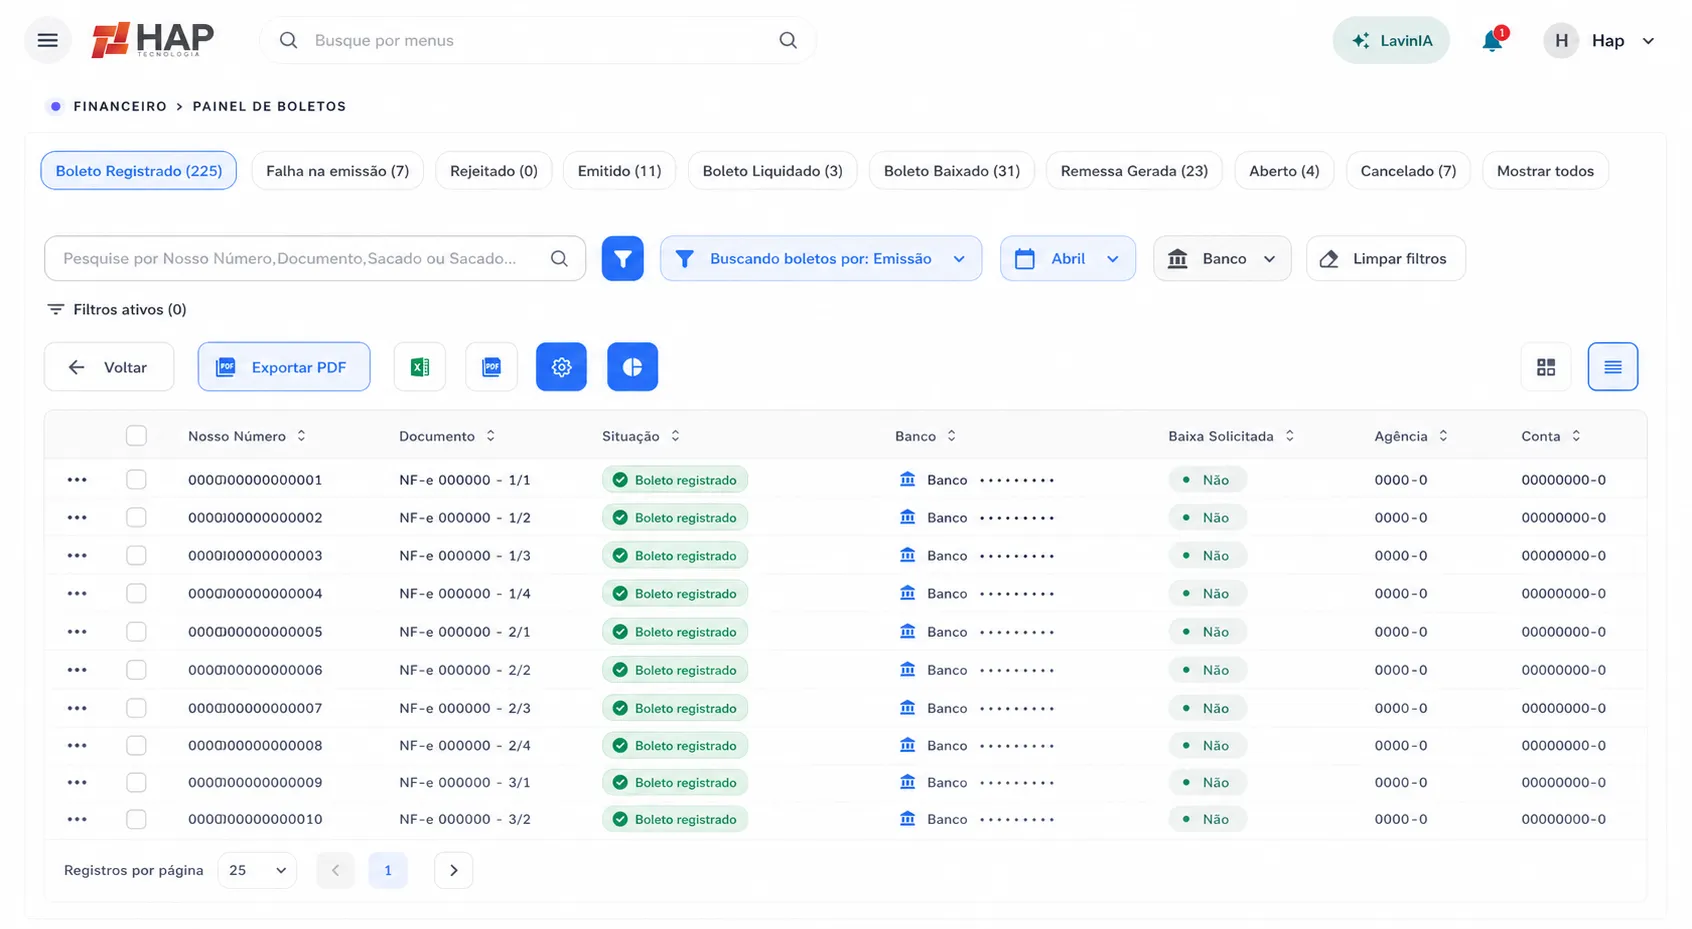The width and height of the screenshot is (1692, 929).
Task: Select Falha na emissão (7) tab
Action: 338,171
